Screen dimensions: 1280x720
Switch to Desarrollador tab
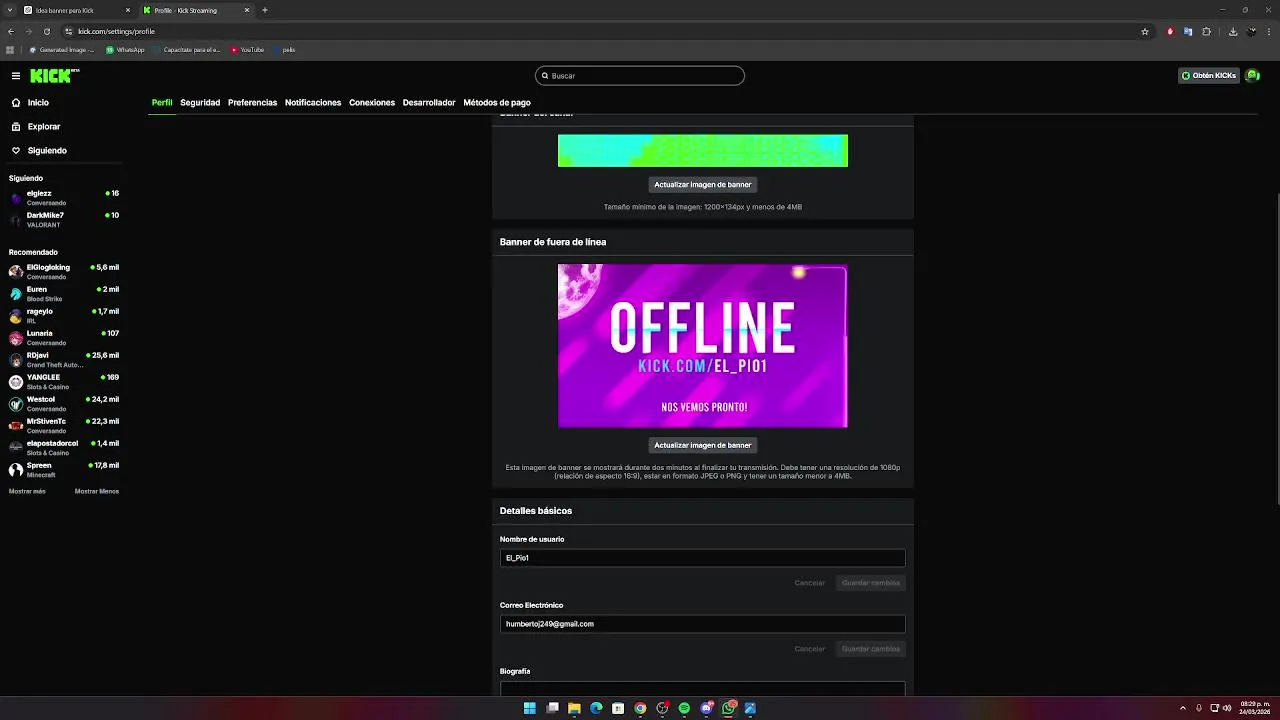point(429,103)
